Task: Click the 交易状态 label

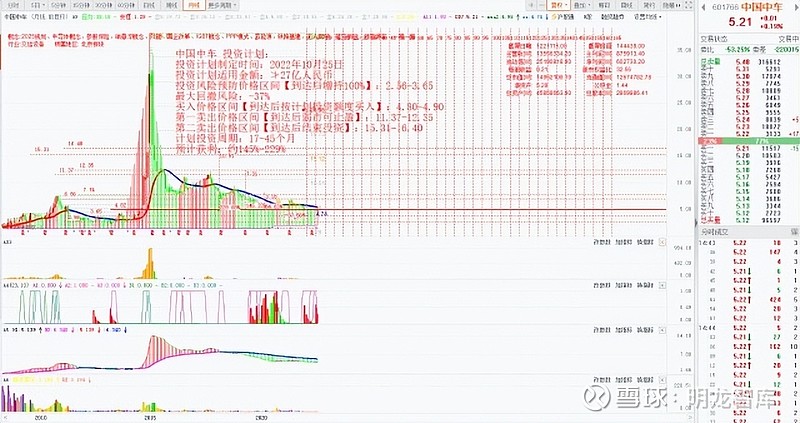Action: 713,39
